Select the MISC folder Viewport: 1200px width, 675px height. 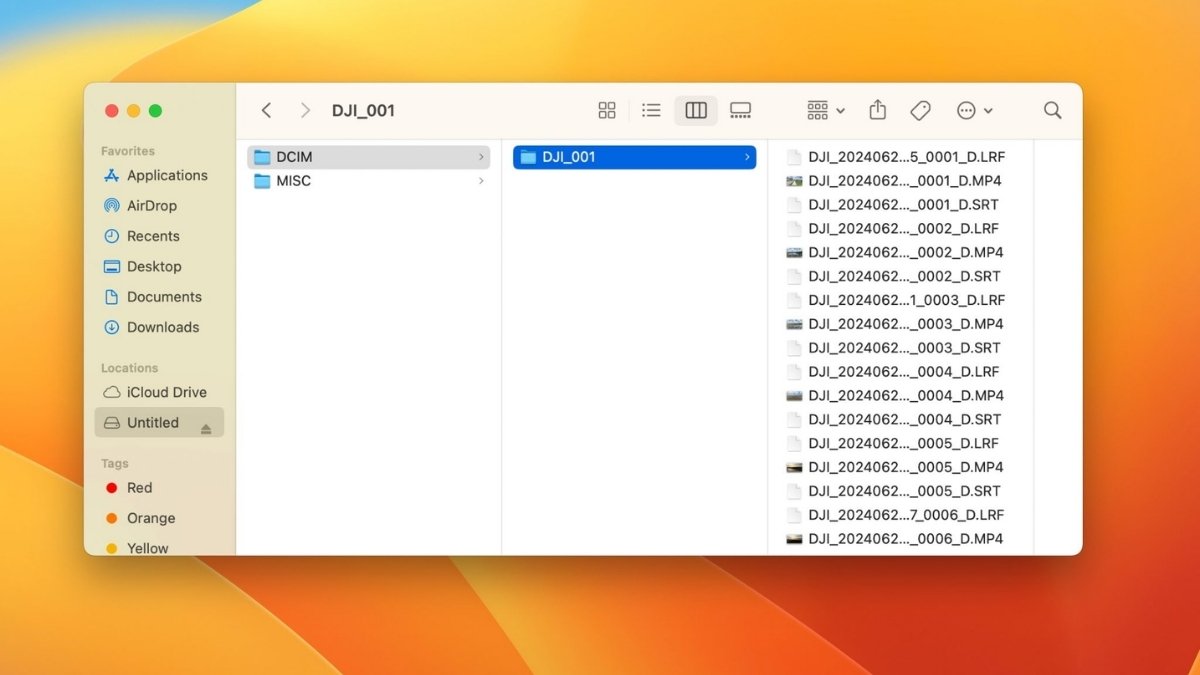(x=369, y=181)
